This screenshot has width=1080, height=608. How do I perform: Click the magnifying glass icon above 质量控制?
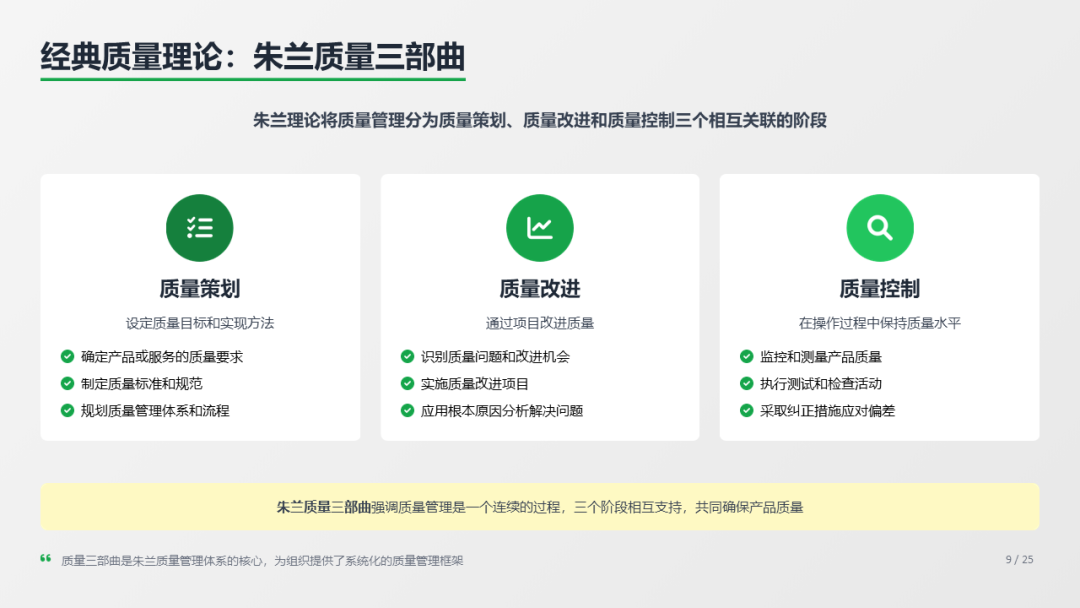tap(880, 228)
